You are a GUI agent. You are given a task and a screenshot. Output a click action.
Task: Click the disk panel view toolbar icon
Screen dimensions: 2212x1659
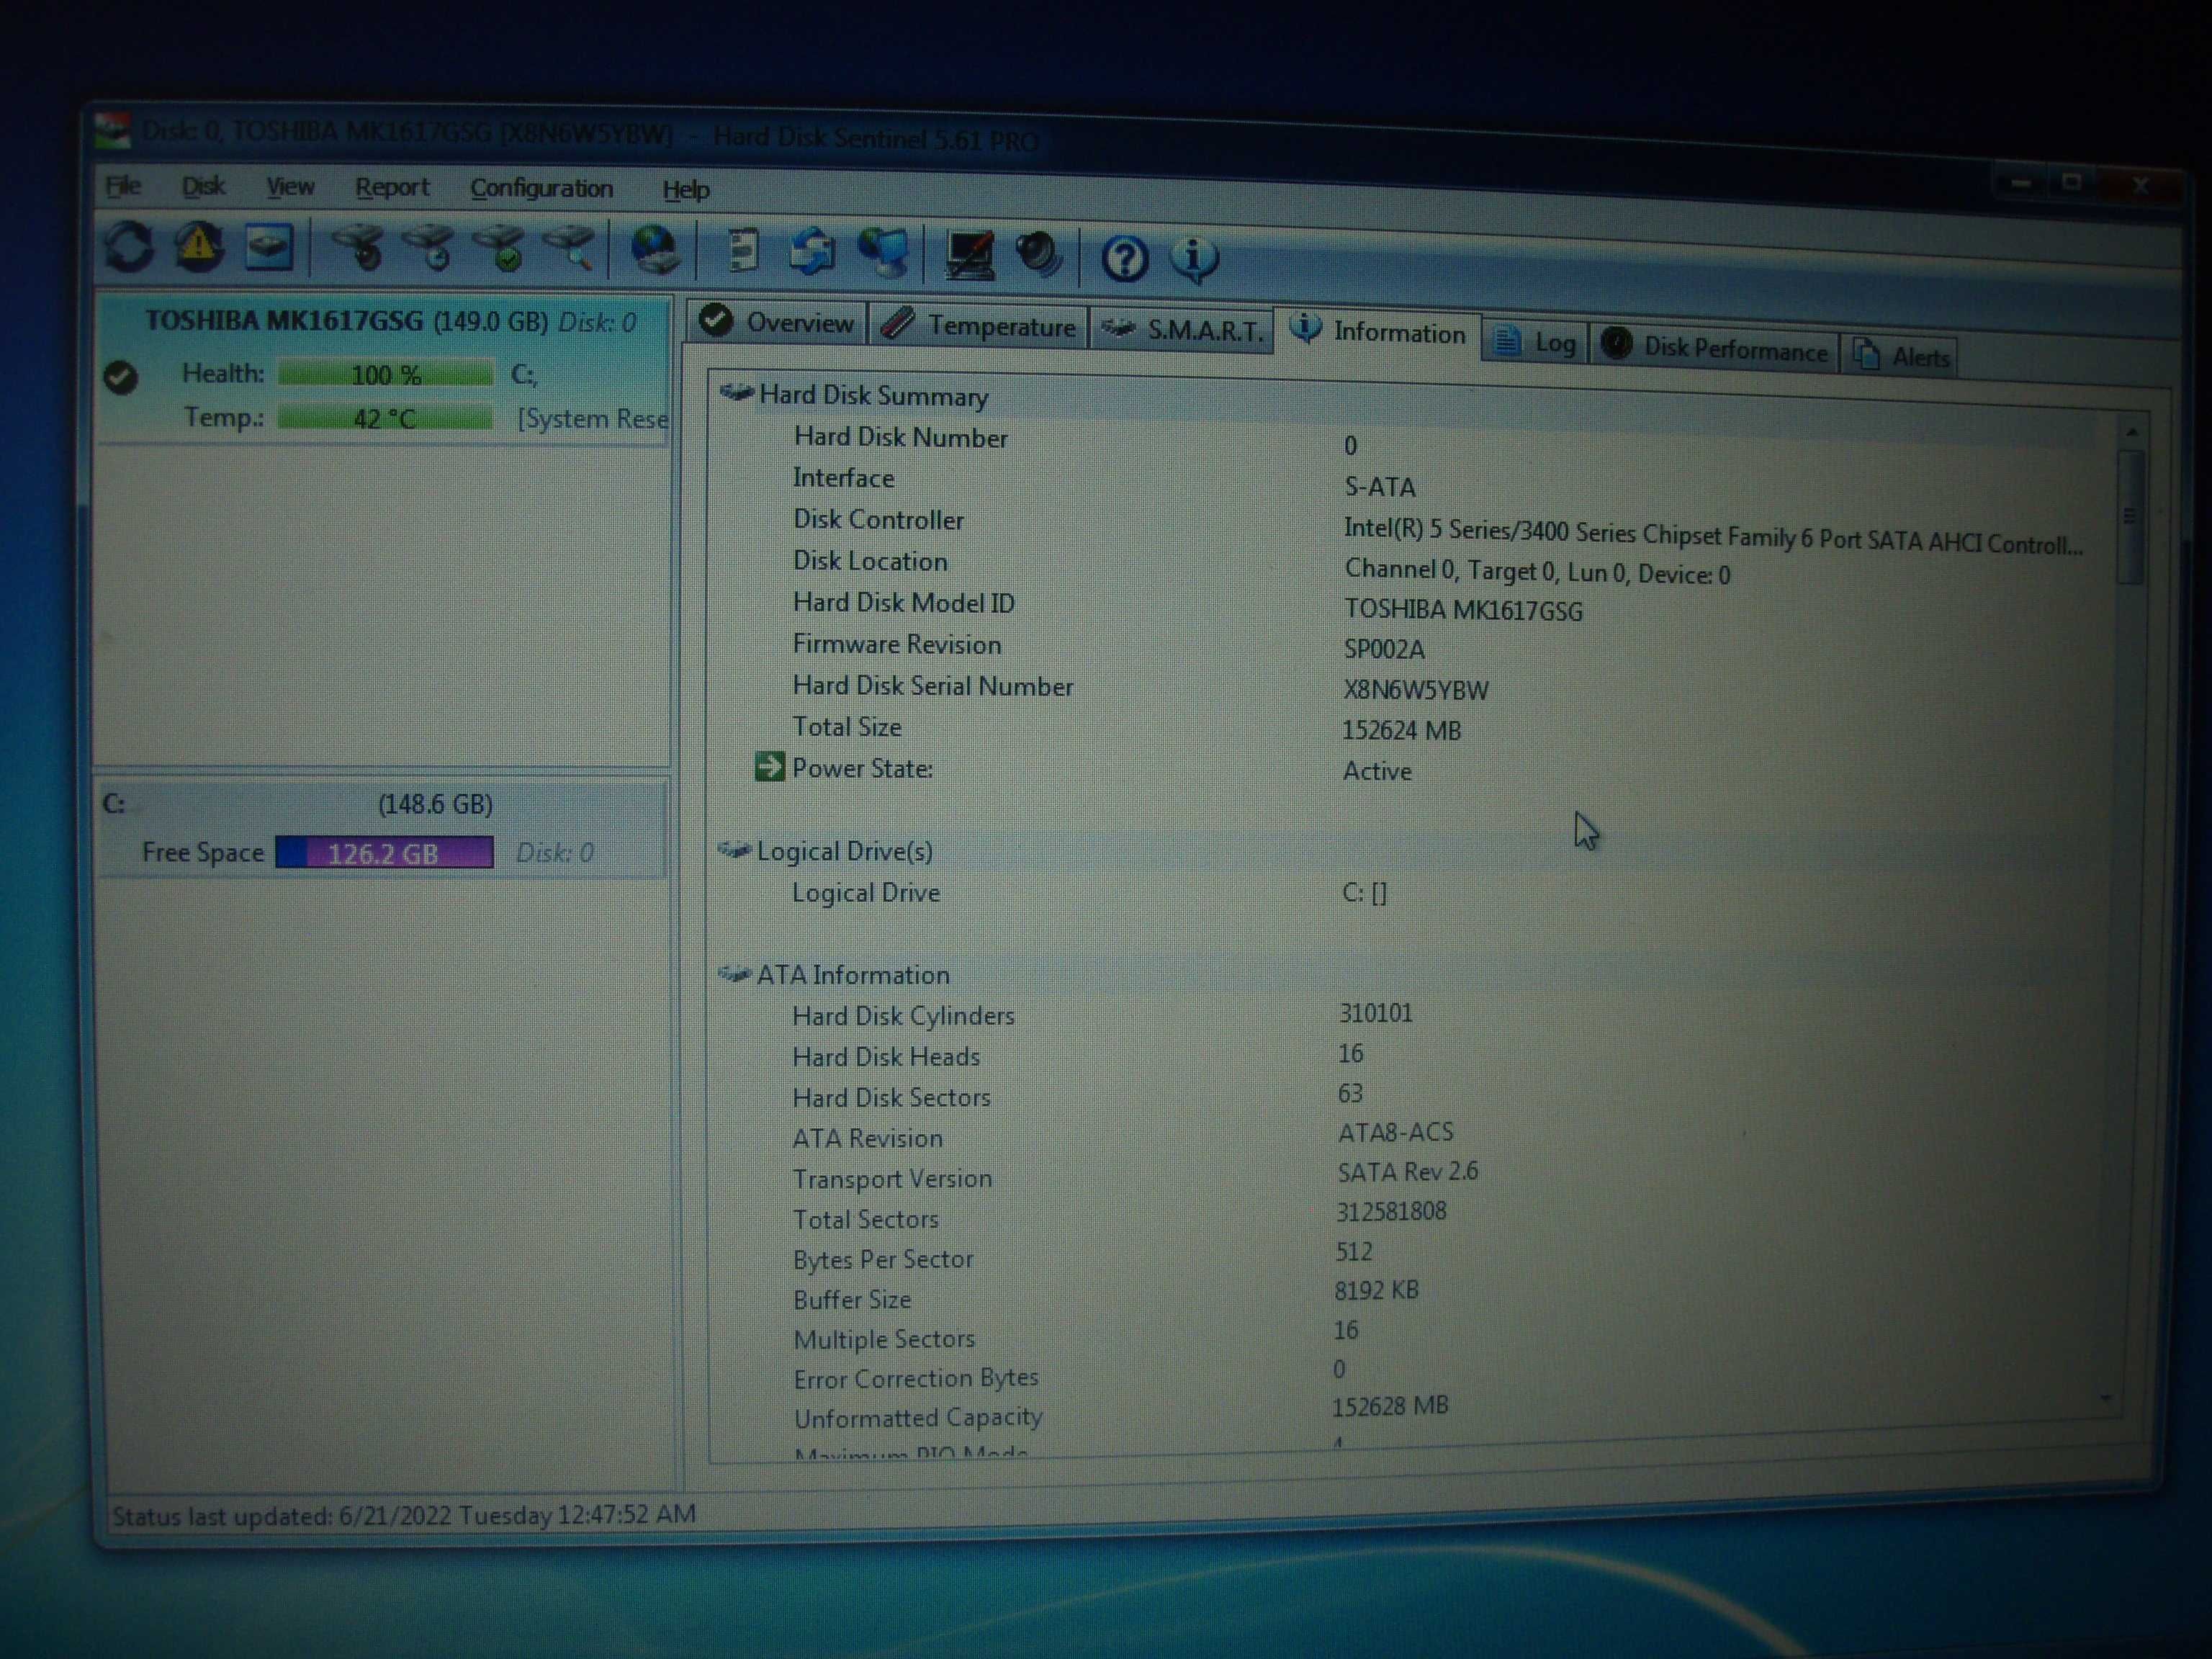pyautogui.click(x=269, y=247)
